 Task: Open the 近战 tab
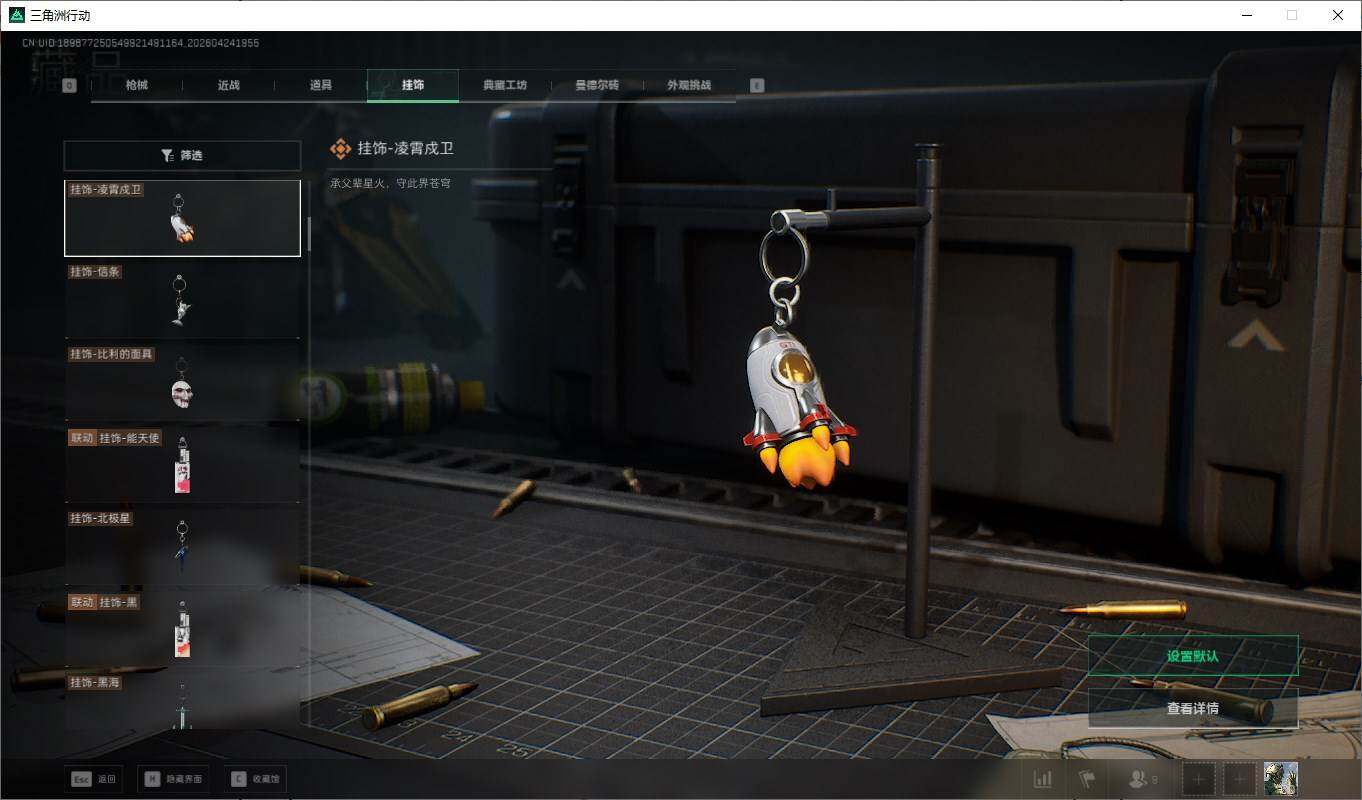coord(229,85)
